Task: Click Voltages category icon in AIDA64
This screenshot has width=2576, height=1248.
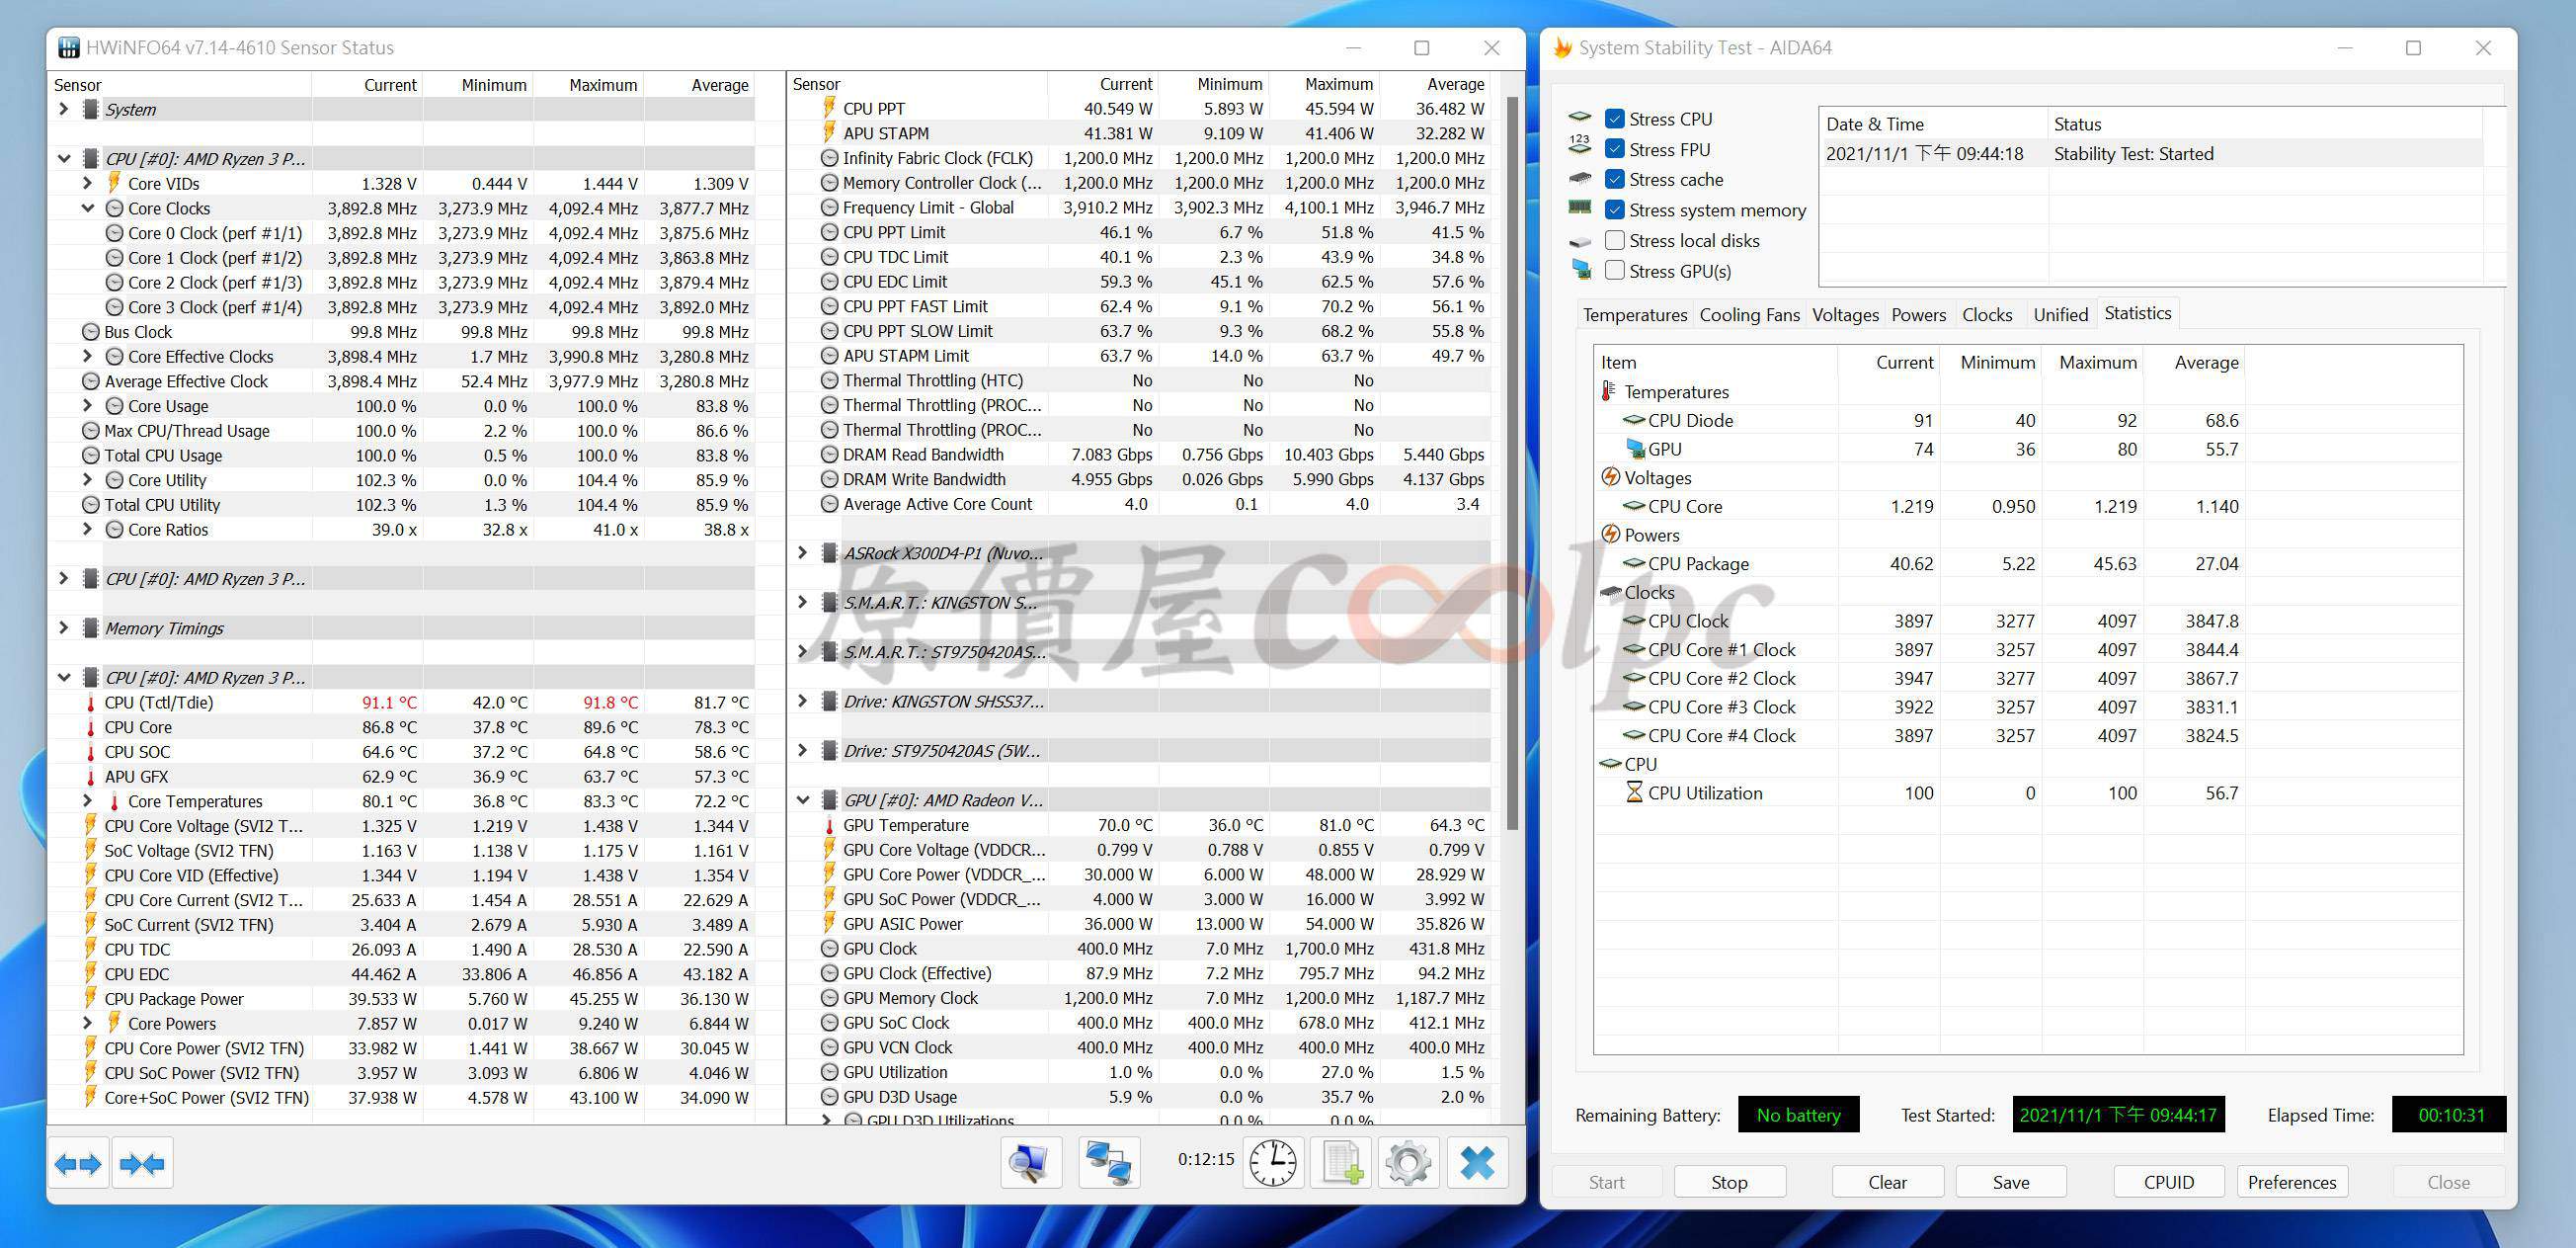Action: click(1610, 477)
